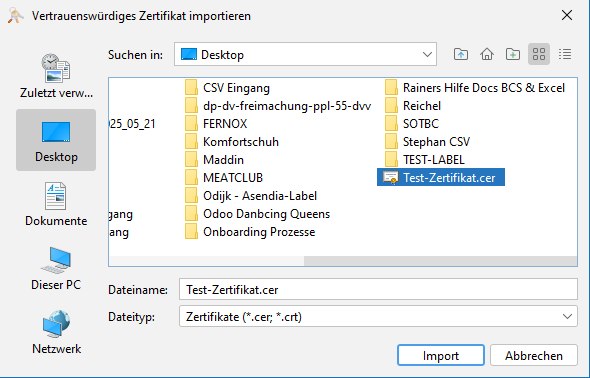Image resolution: width=590 pixels, height=378 pixels.
Task: Open Netzwerk in the sidebar
Action: 56,332
